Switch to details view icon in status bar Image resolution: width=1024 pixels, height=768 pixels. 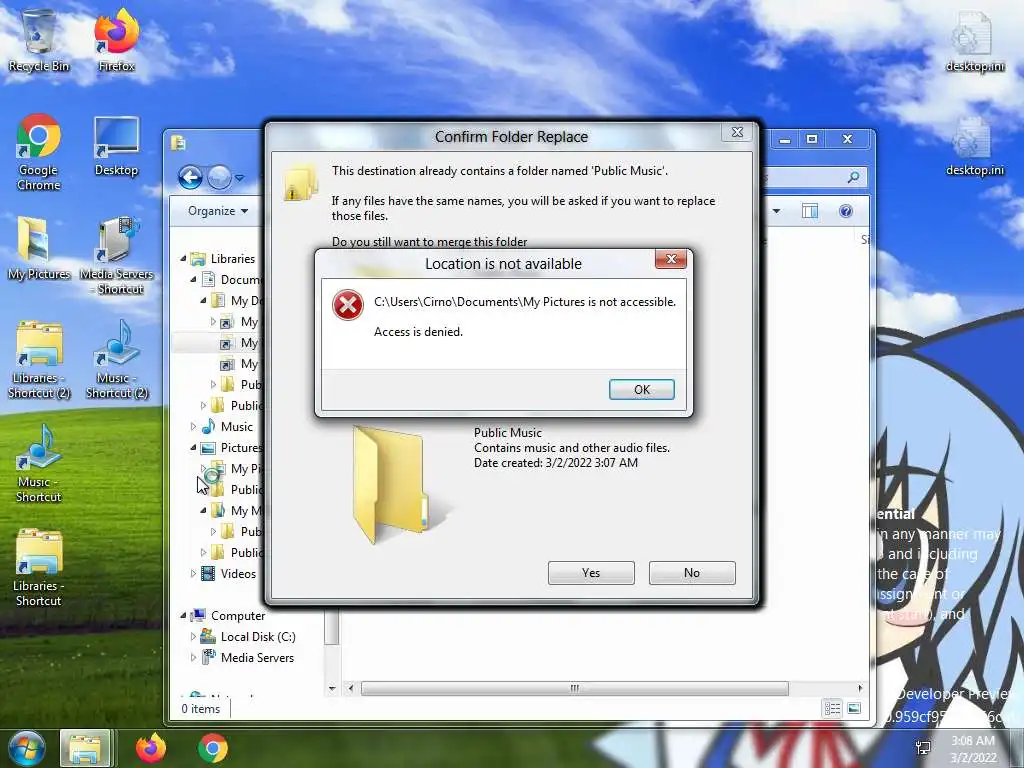tap(832, 709)
